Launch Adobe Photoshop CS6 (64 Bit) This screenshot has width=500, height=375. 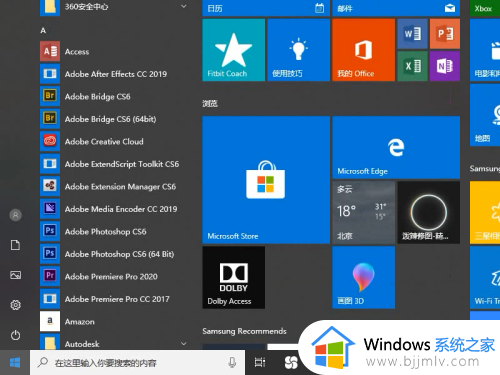pyautogui.click(x=113, y=254)
